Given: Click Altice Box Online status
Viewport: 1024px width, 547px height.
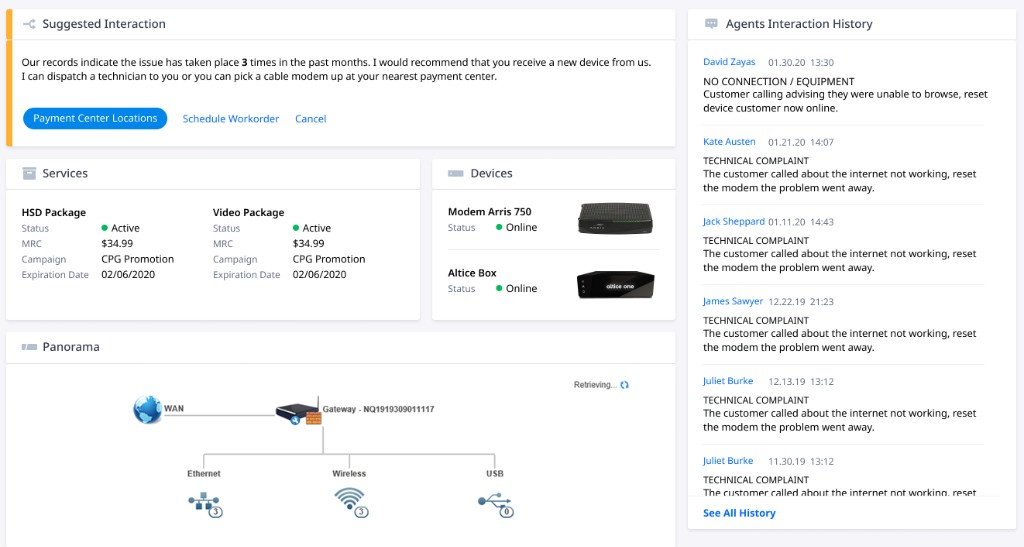Looking at the screenshot, I should tap(517, 289).
